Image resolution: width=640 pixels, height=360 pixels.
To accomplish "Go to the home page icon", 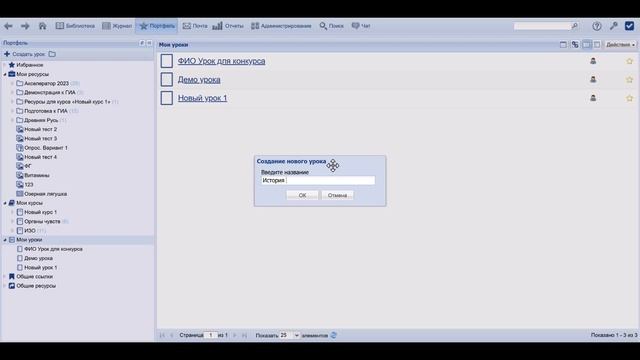I will pos(42,26).
